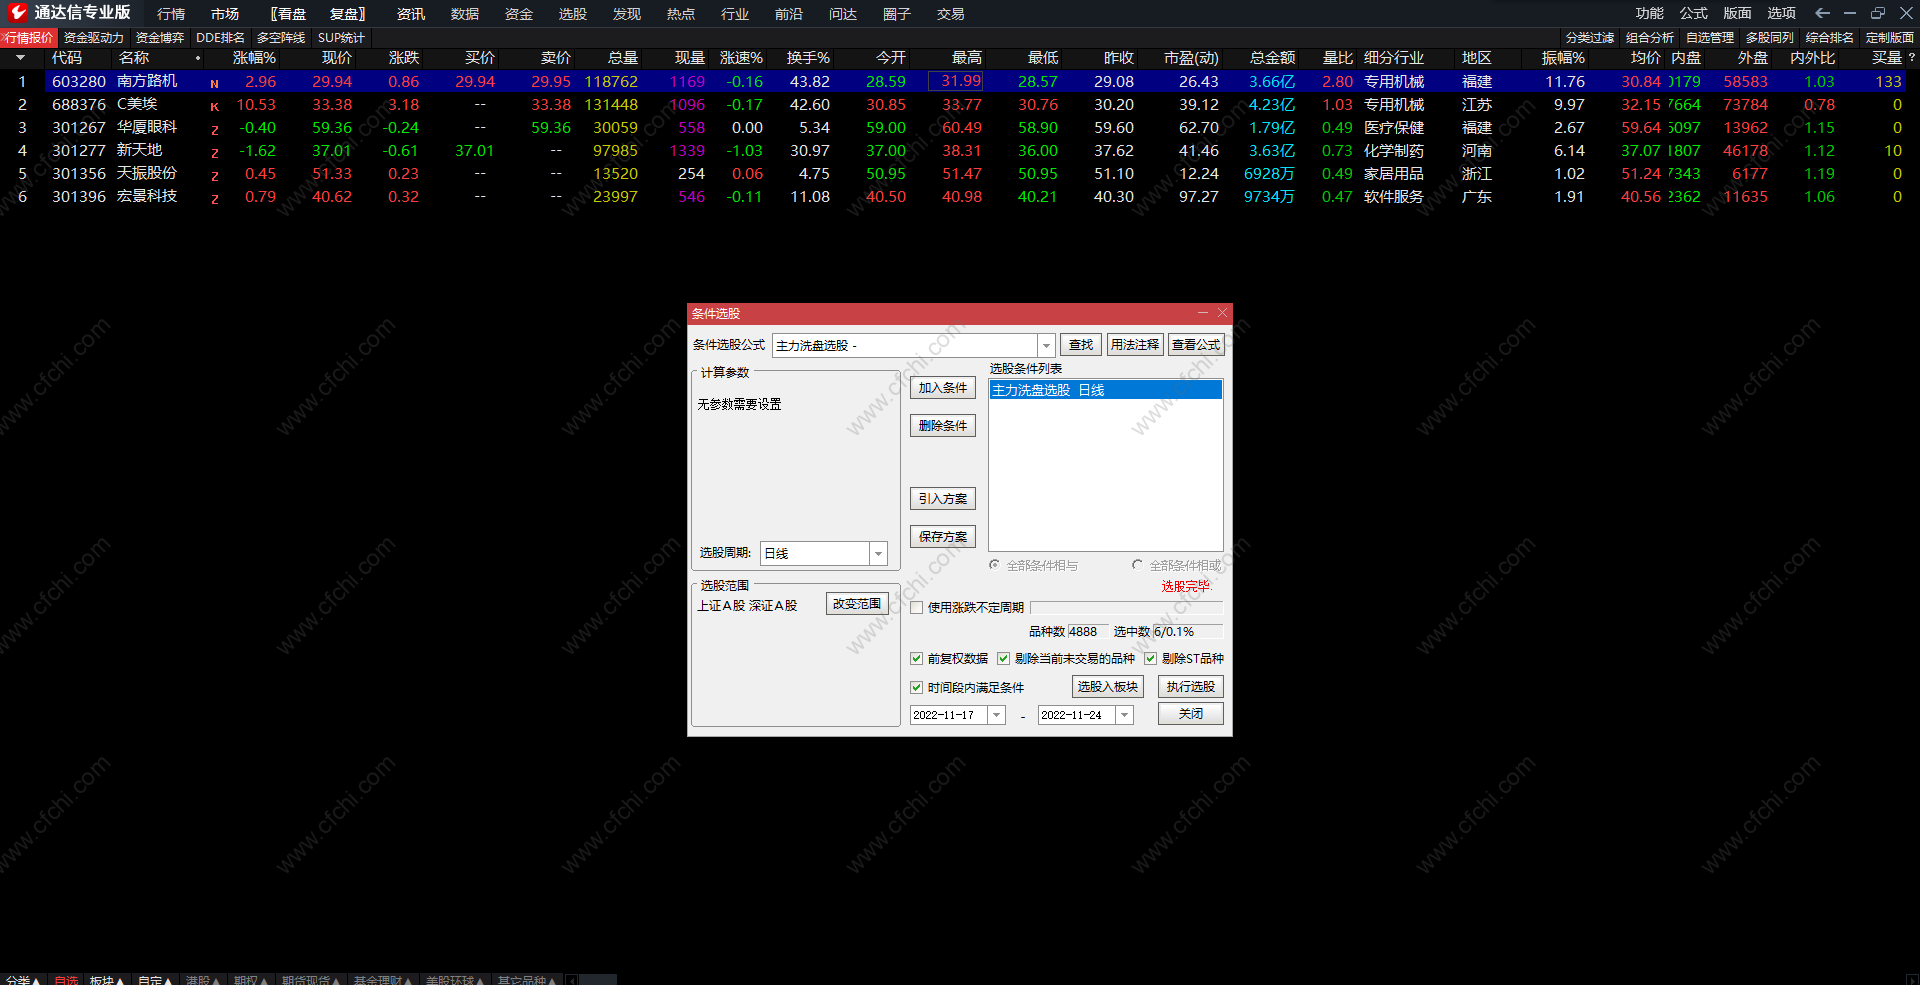This screenshot has height=985, width=1920.
Task: Close the 条件选股 dialog with the X icon
Action: pyautogui.click(x=1221, y=313)
